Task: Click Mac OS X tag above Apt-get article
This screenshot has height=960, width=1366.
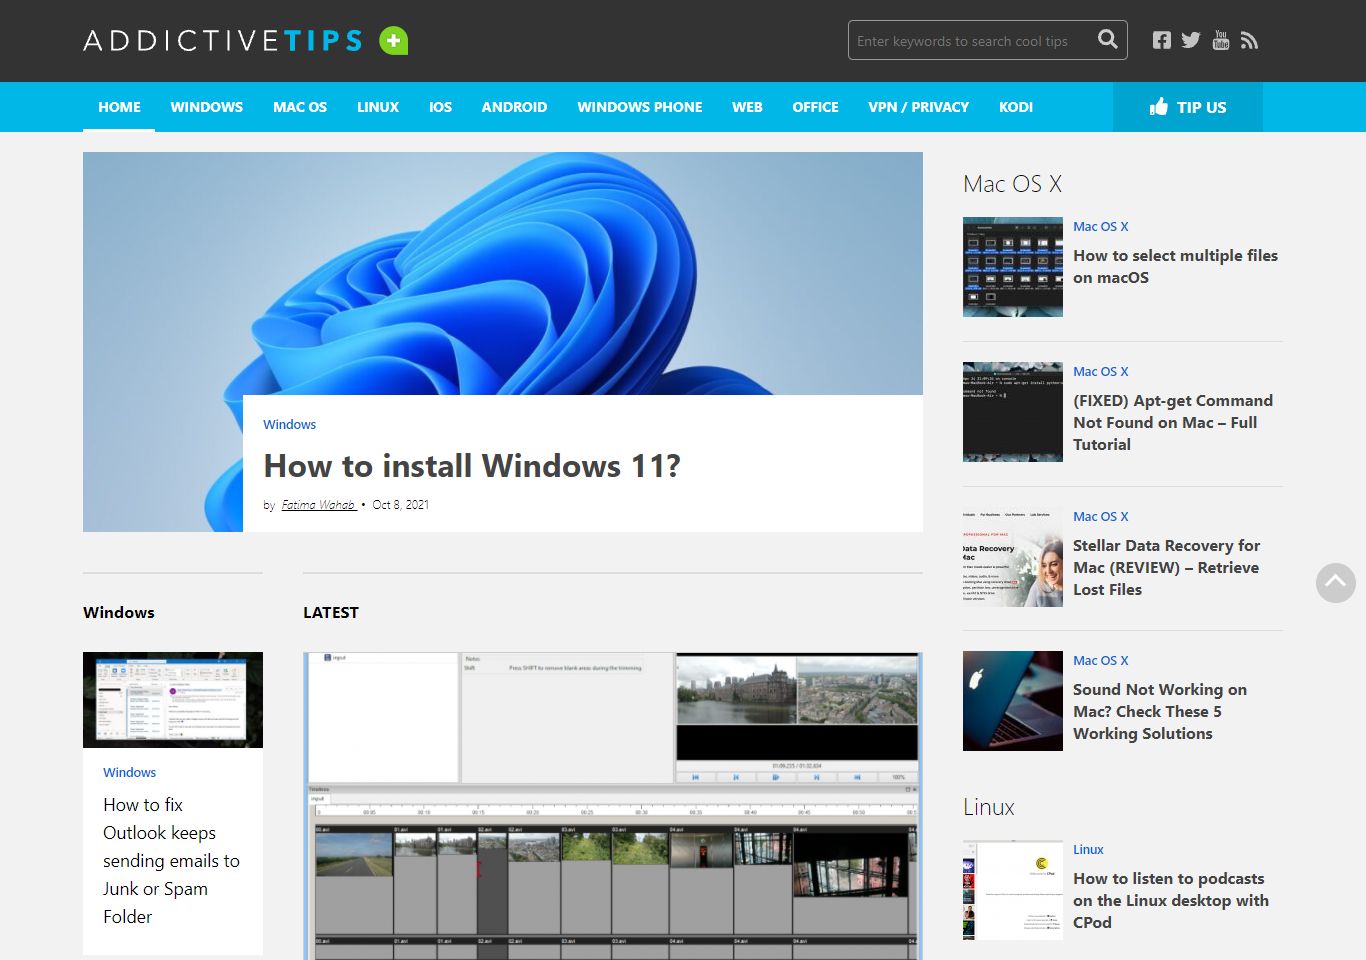Action: (x=1100, y=371)
